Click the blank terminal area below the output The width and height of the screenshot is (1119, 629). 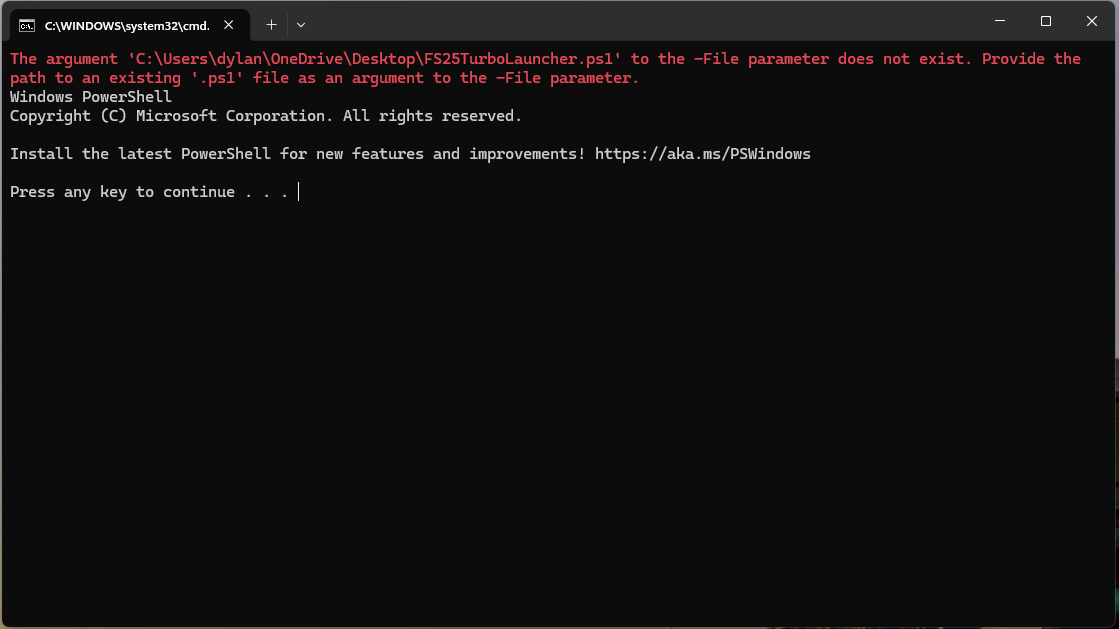tap(560, 420)
